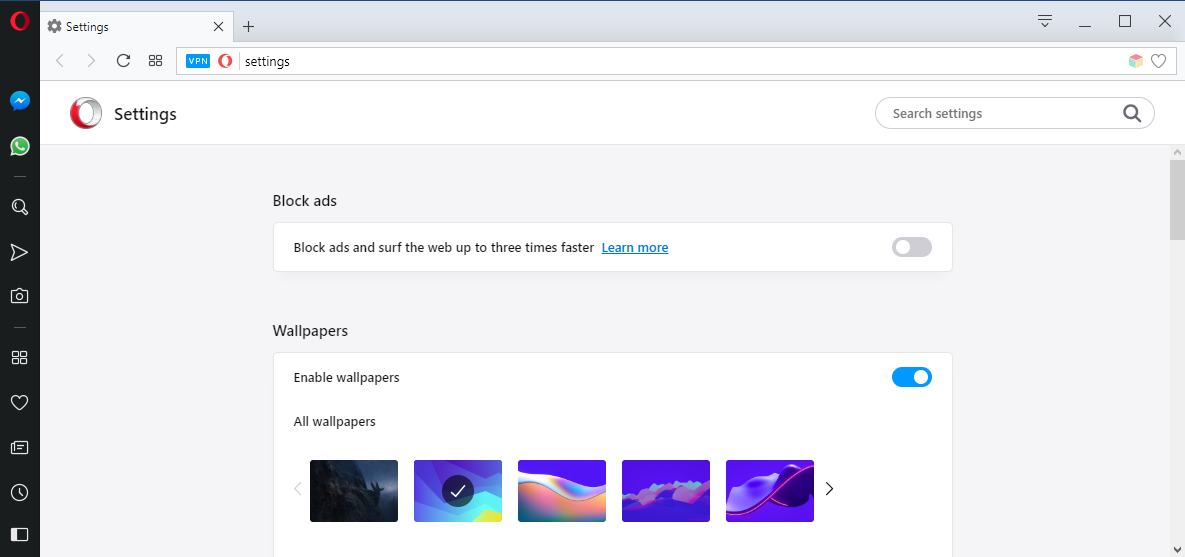
Task: Open the cube extension icon in address bar
Action: tap(1136, 61)
